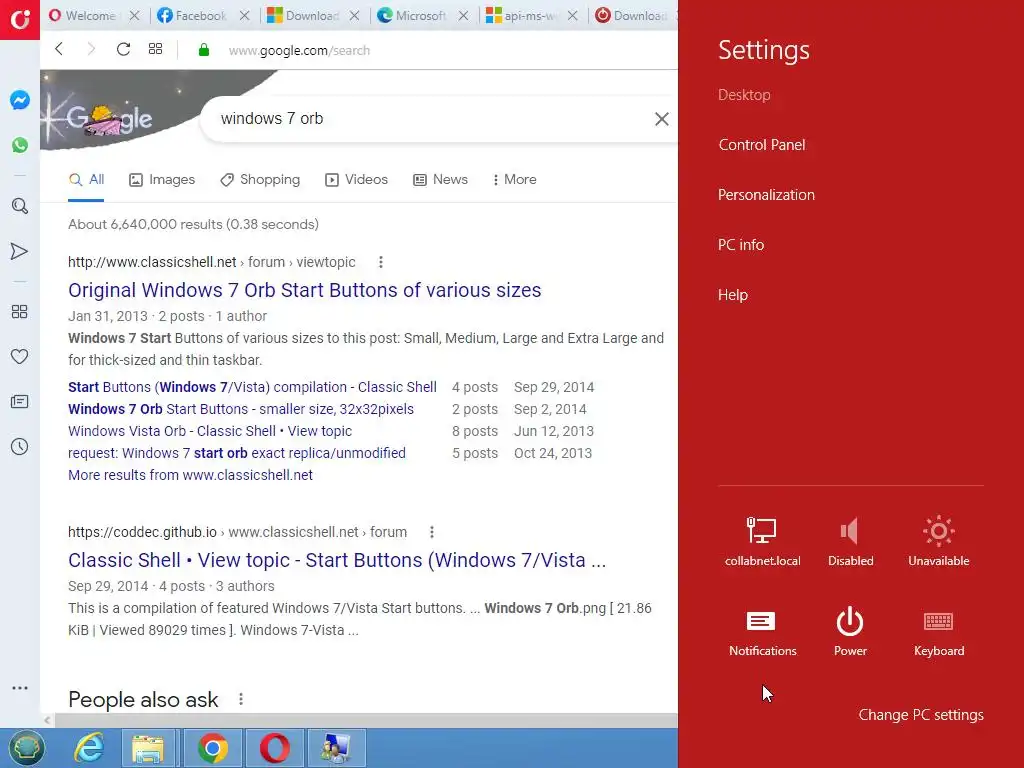The height and width of the screenshot is (768, 1024).
Task: Open personal news icon in sidebar
Action: pyautogui.click(x=20, y=402)
